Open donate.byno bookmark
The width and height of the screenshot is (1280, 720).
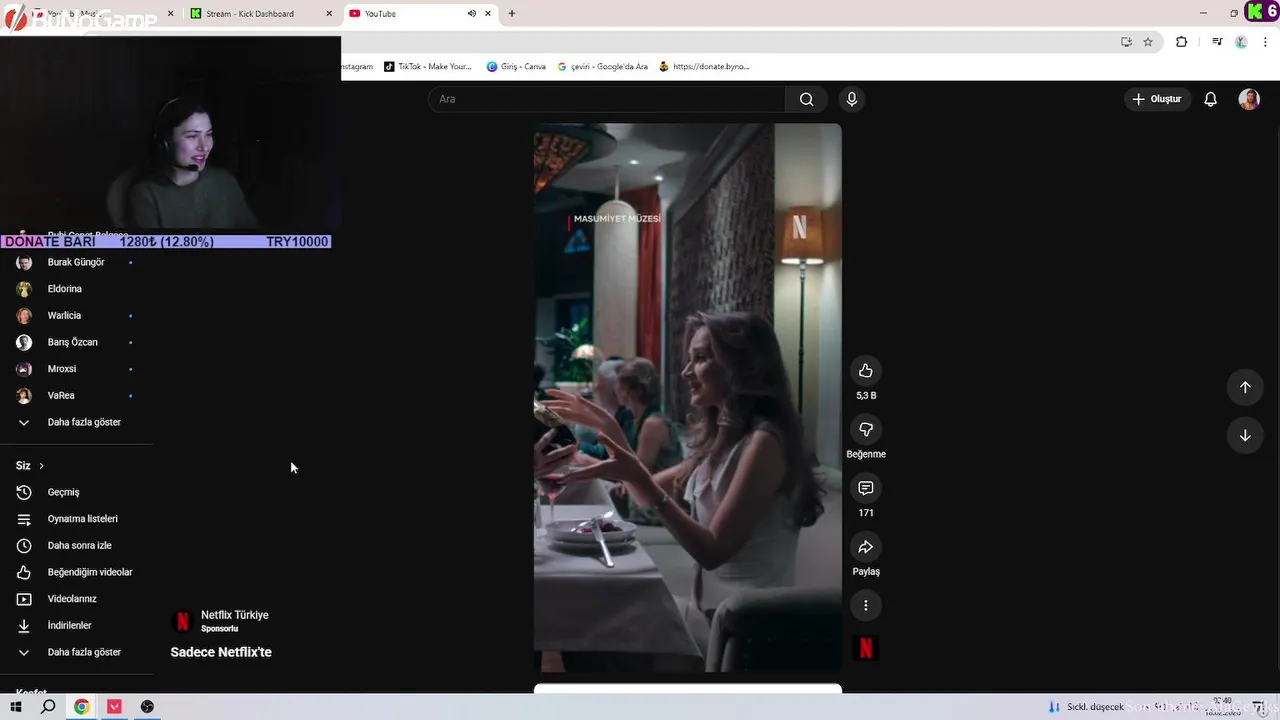pyautogui.click(x=704, y=67)
